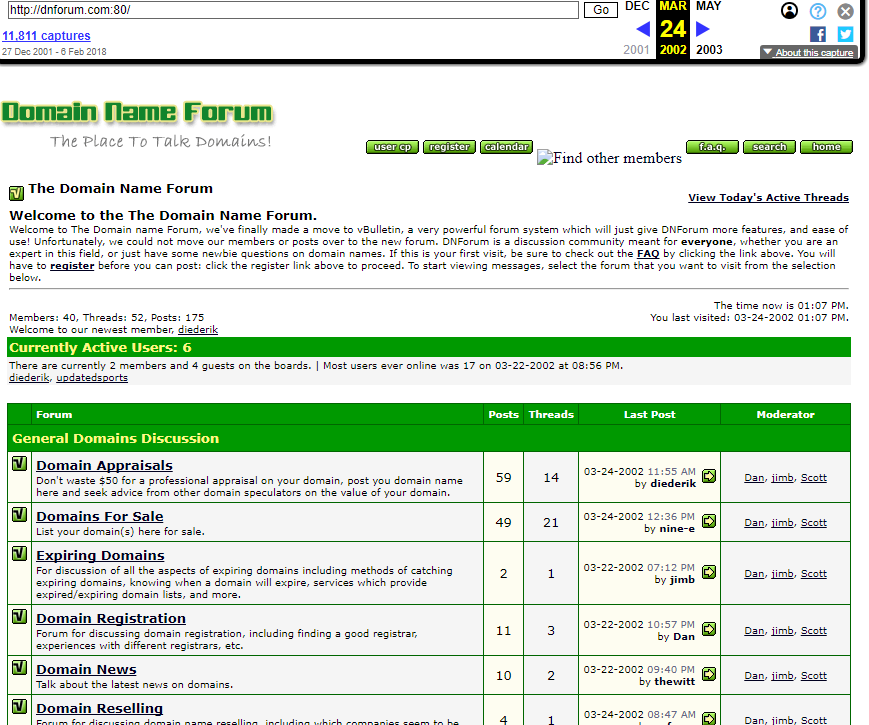
Task: Open the user cp navigation button
Action: click(x=393, y=147)
